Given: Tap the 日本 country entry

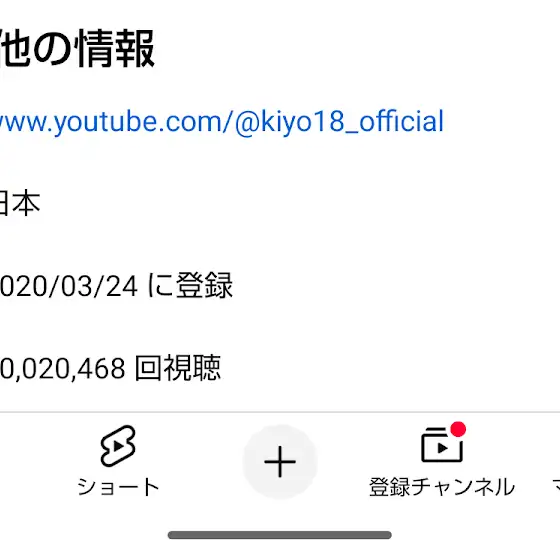Looking at the screenshot, I should coord(20,203).
